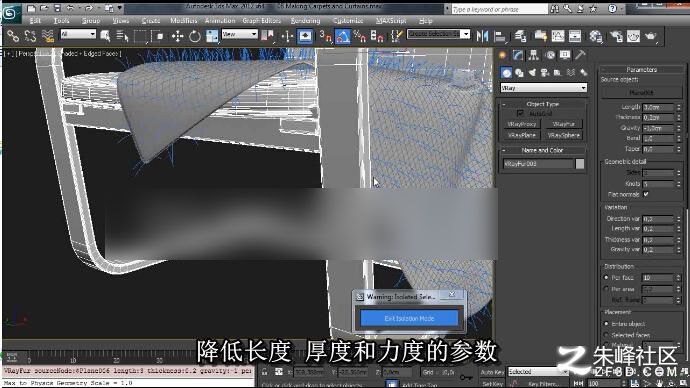Toggle the Flat normals checkbox

(x=646, y=194)
